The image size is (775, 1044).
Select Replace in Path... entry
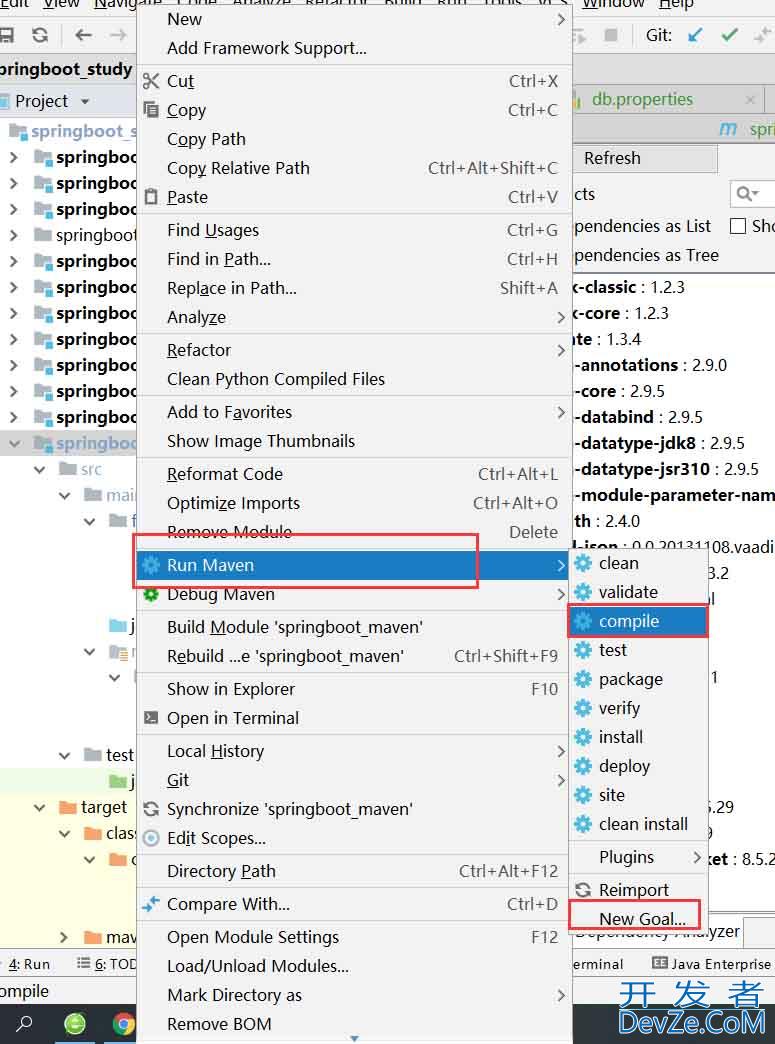[x=354, y=288]
